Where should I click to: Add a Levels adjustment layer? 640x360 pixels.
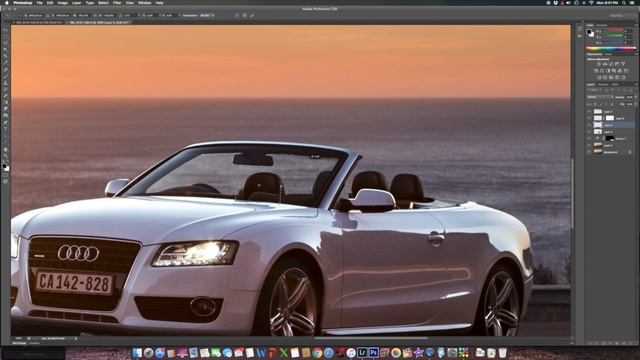point(604,64)
